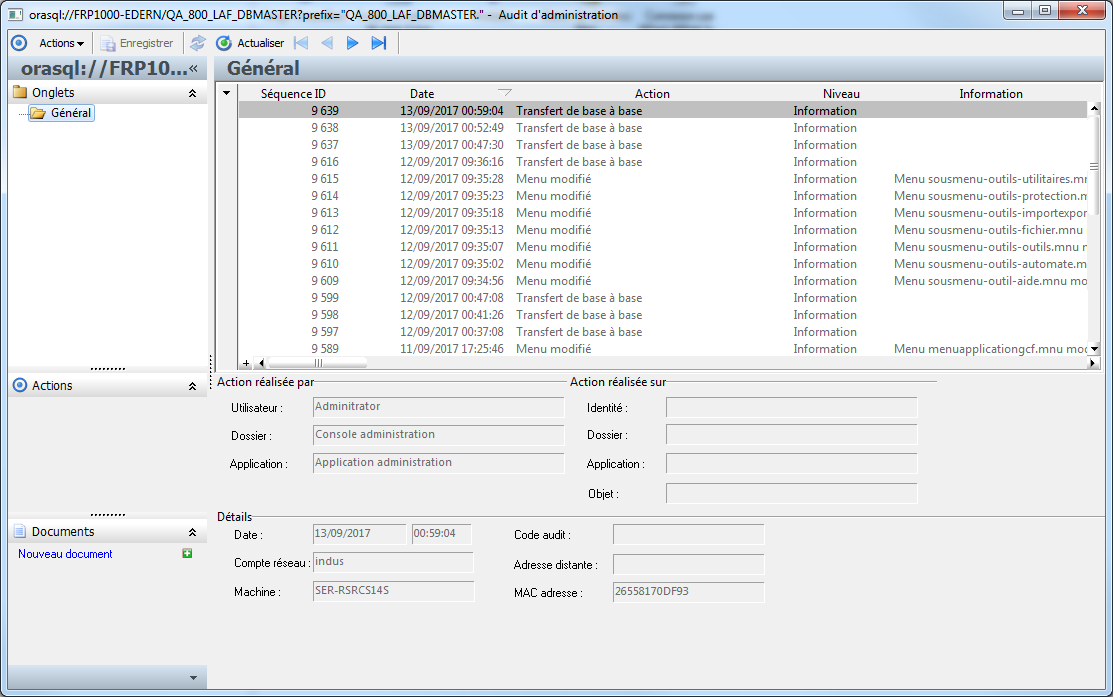Select row mentioning sousmenu-outils-protection

coord(663,196)
